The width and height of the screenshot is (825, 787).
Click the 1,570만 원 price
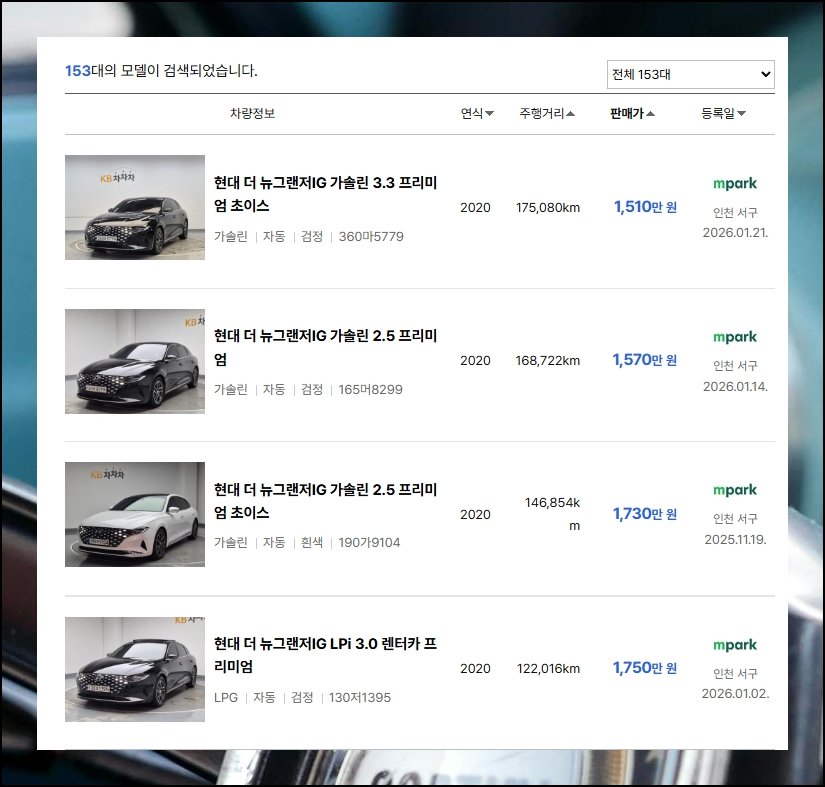[x=645, y=360]
